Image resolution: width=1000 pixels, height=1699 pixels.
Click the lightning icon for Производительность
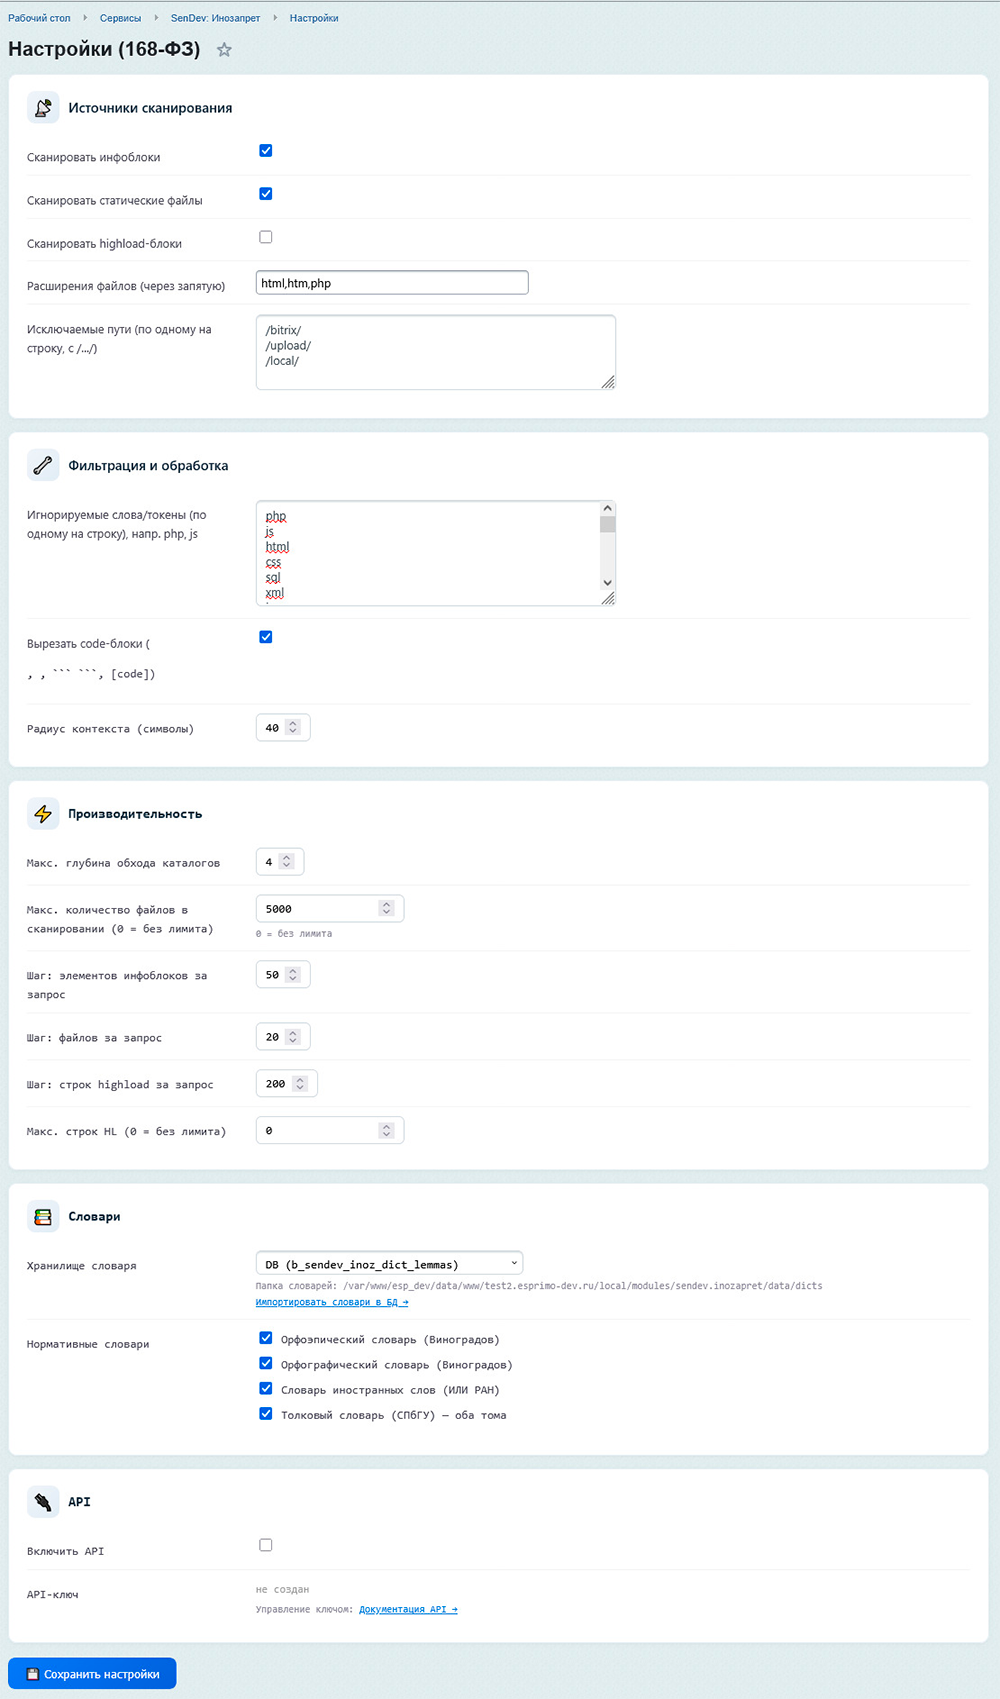point(43,814)
